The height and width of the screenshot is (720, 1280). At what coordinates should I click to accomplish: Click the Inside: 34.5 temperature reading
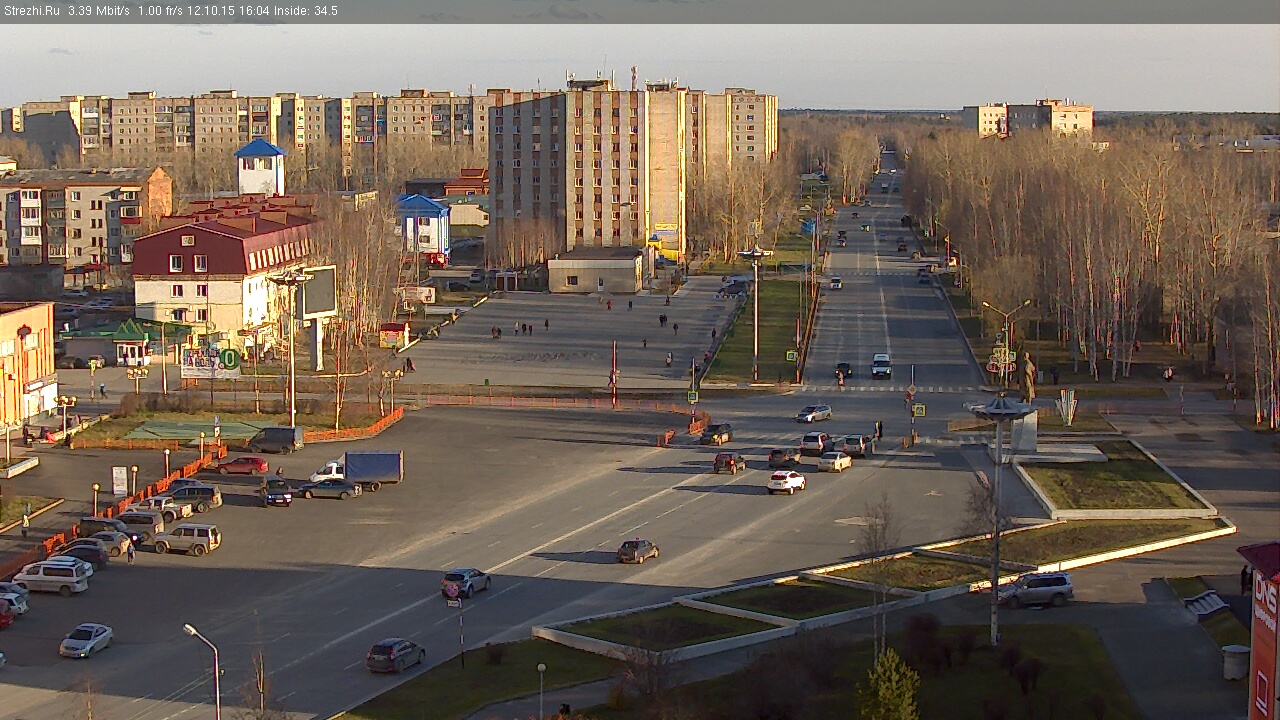point(305,11)
